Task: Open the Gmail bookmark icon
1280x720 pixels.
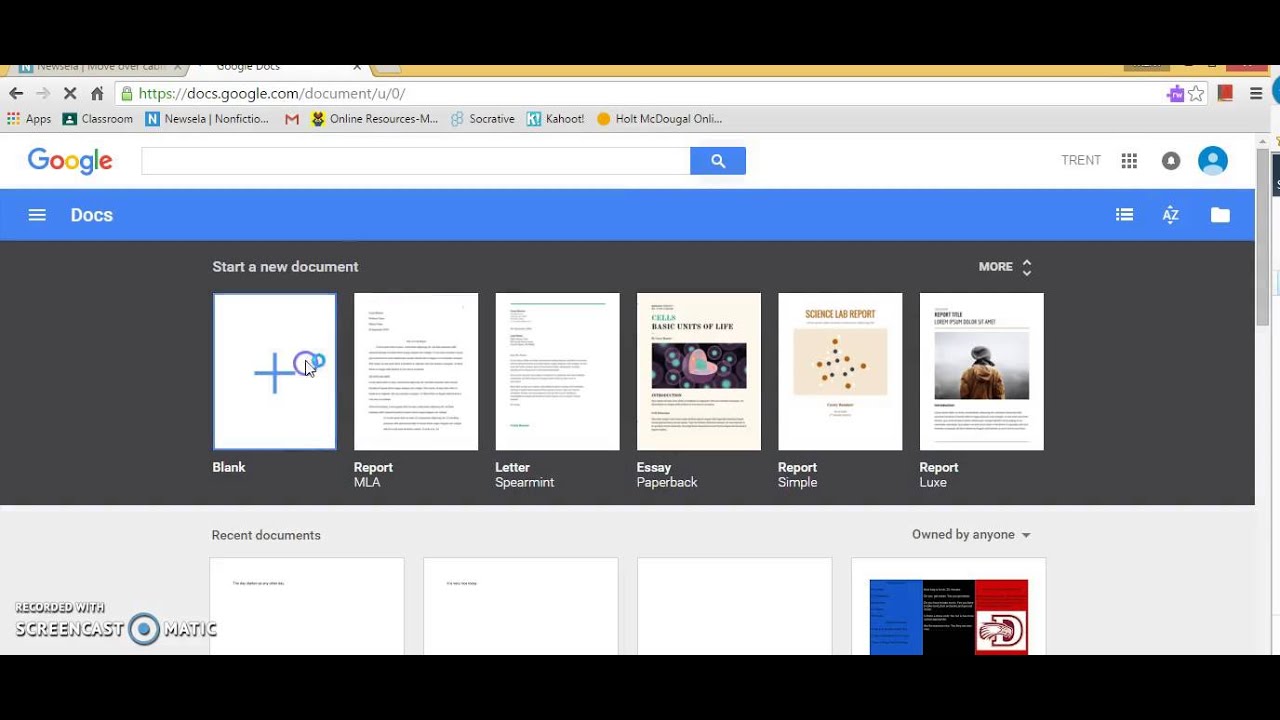Action: pos(292,118)
